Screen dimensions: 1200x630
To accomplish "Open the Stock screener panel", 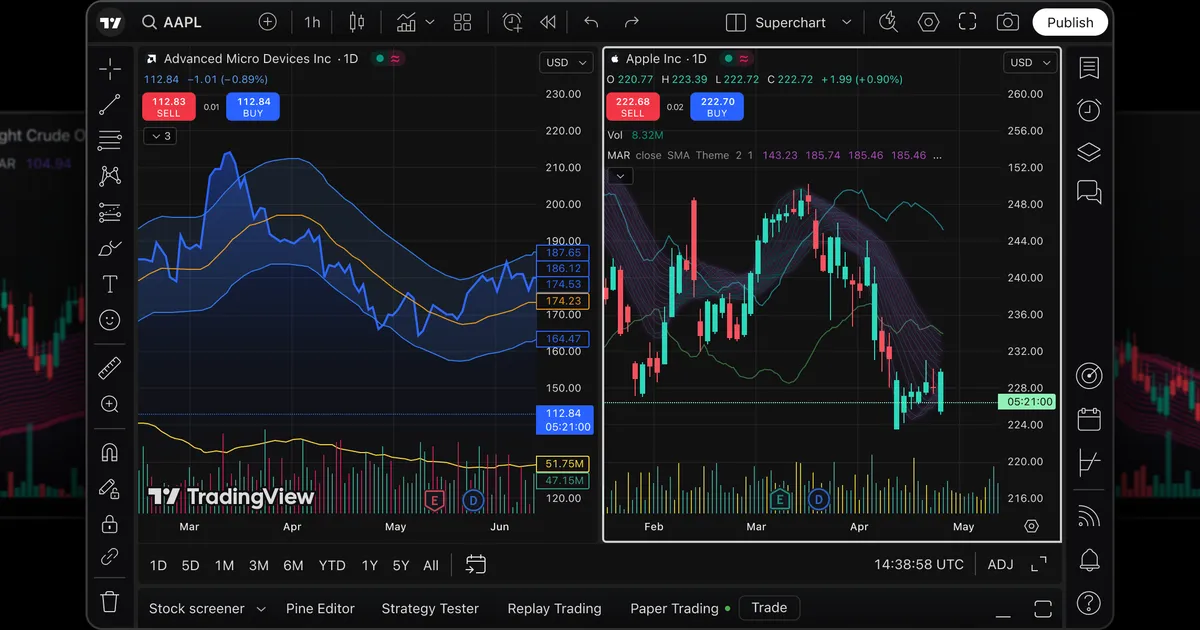I will click(196, 608).
